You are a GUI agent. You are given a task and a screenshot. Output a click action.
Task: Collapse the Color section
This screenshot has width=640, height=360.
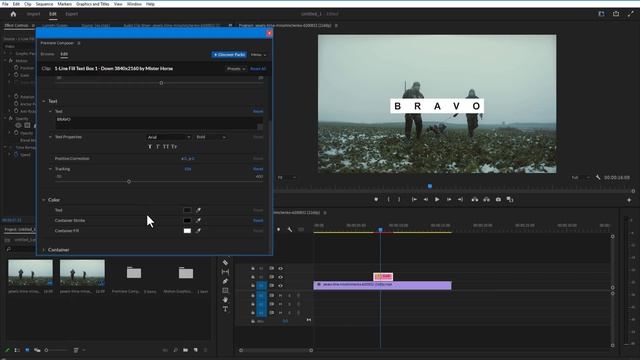click(x=44, y=200)
